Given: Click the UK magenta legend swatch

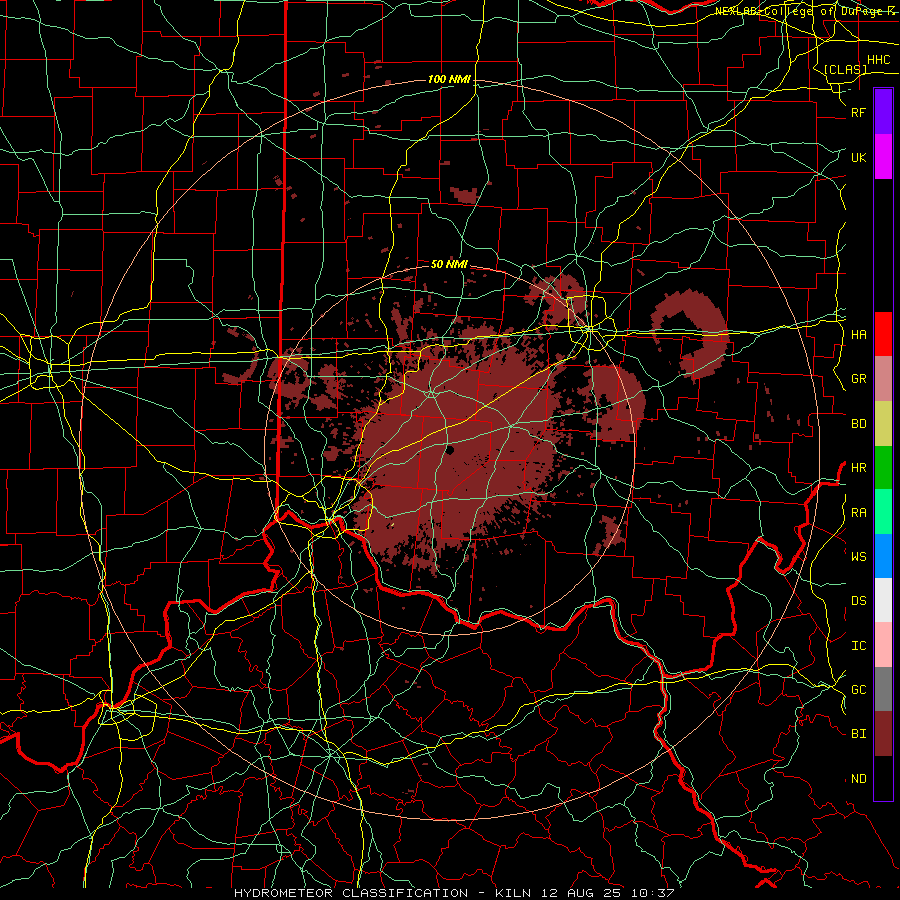Looking at the screenshot, I should coord(883,157).
